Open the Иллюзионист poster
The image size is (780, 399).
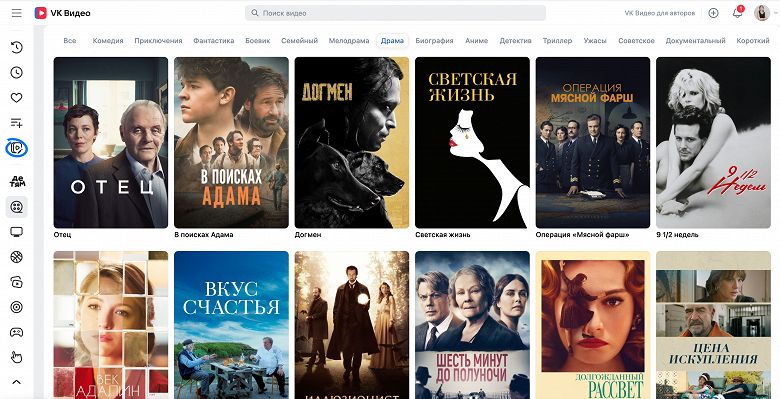(x=352, y=325)
